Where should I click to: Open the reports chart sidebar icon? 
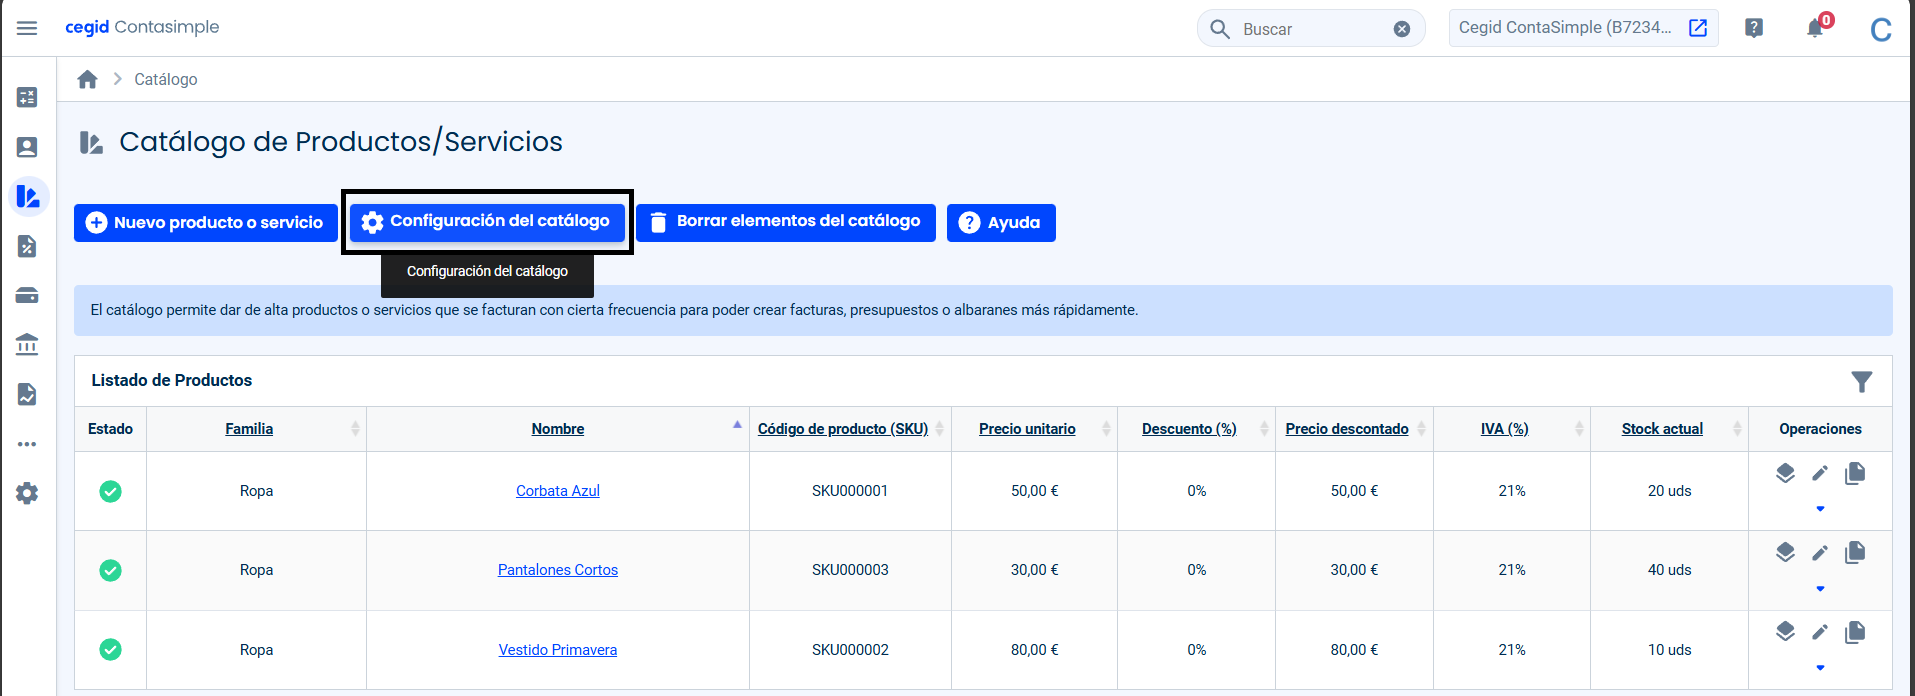(27, 394)
